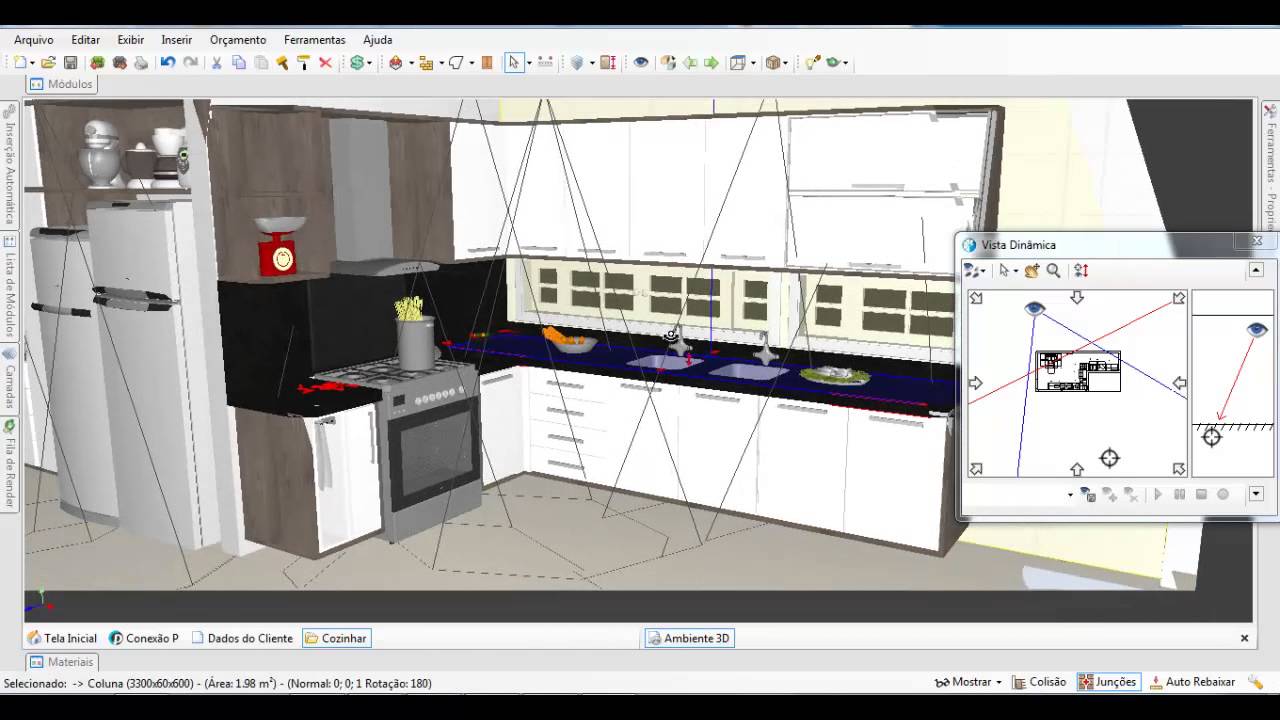Image resolution: width=1280 pixels, height=720 pixels.
Task: Click the camera eye in the side view
Action: pyautogui.click(x=1257, y=330)
